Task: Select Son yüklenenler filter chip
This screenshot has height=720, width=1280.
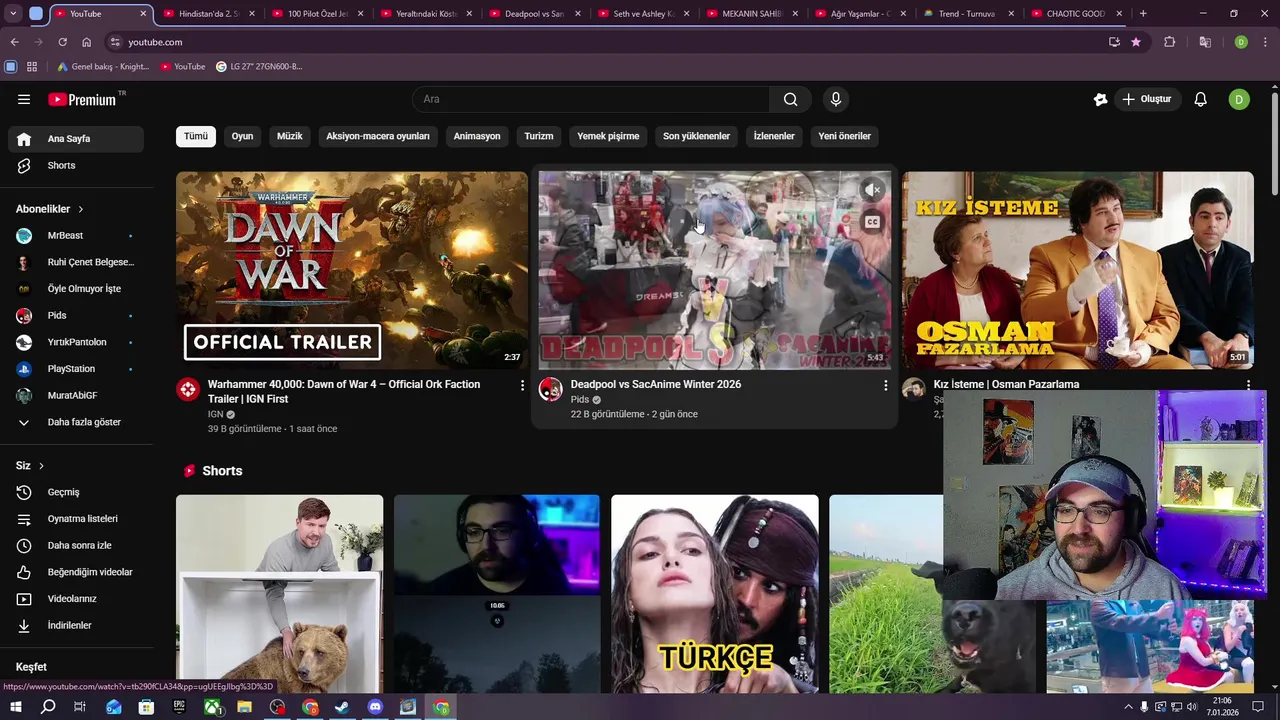Action: tap(697, 136)
